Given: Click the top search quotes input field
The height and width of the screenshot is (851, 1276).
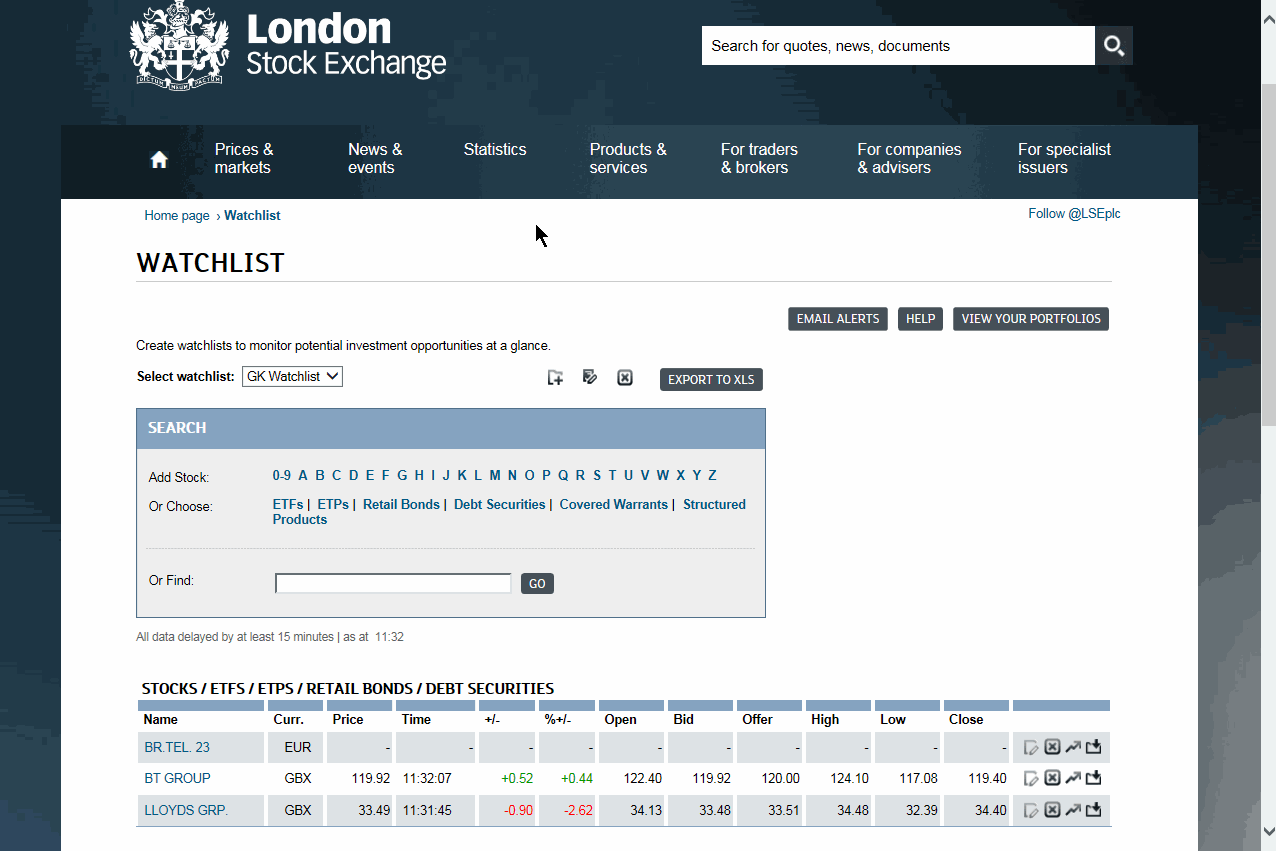Looking at the screenshot, I should click(x=898, y=46).
